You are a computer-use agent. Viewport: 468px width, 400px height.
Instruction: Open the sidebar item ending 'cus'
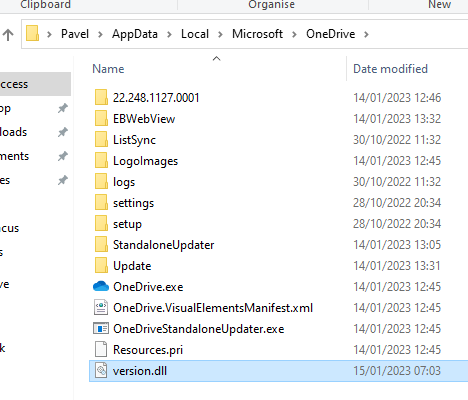[9, 228]
